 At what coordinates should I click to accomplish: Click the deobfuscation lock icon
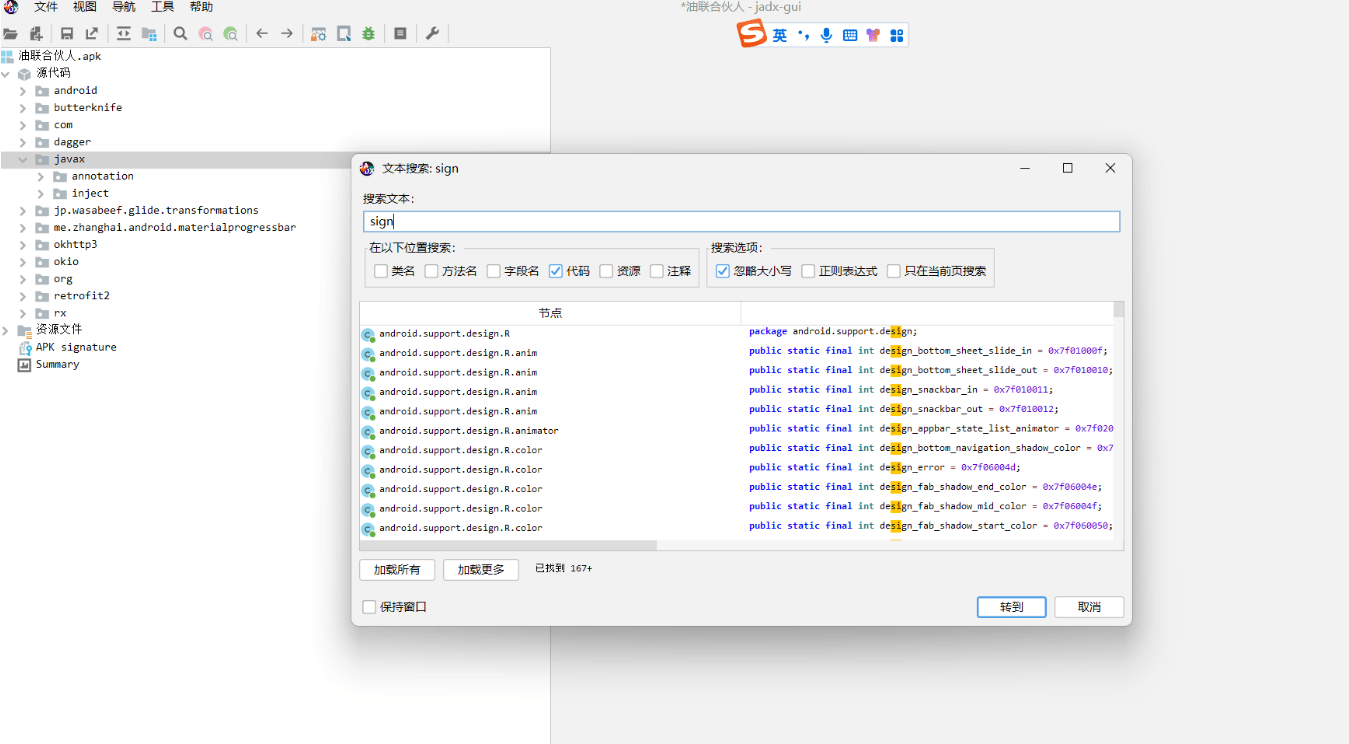coord(317,33)
